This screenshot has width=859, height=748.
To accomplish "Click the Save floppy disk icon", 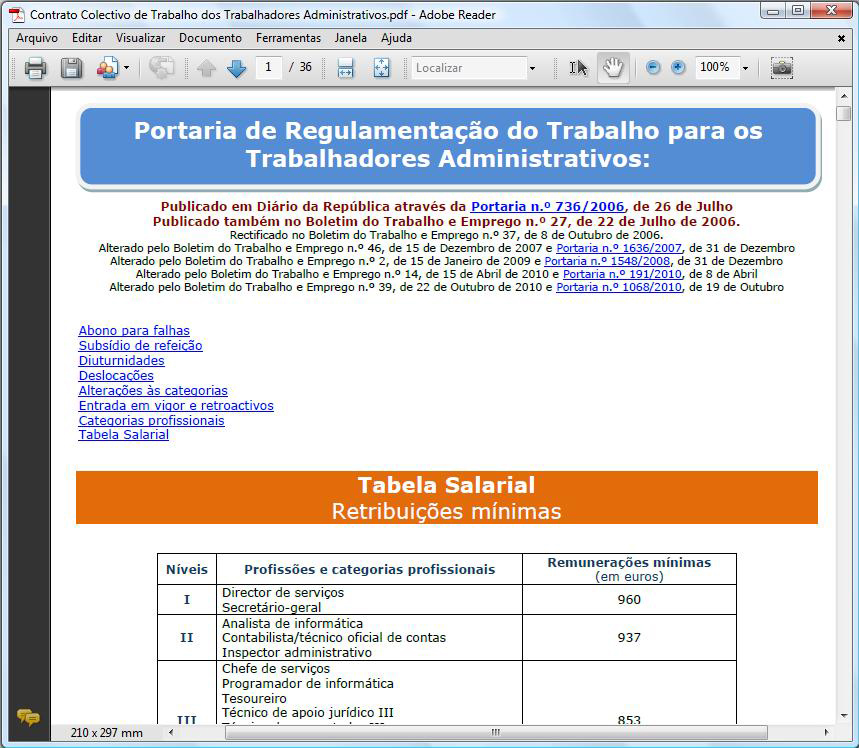I will coord(71,68).
